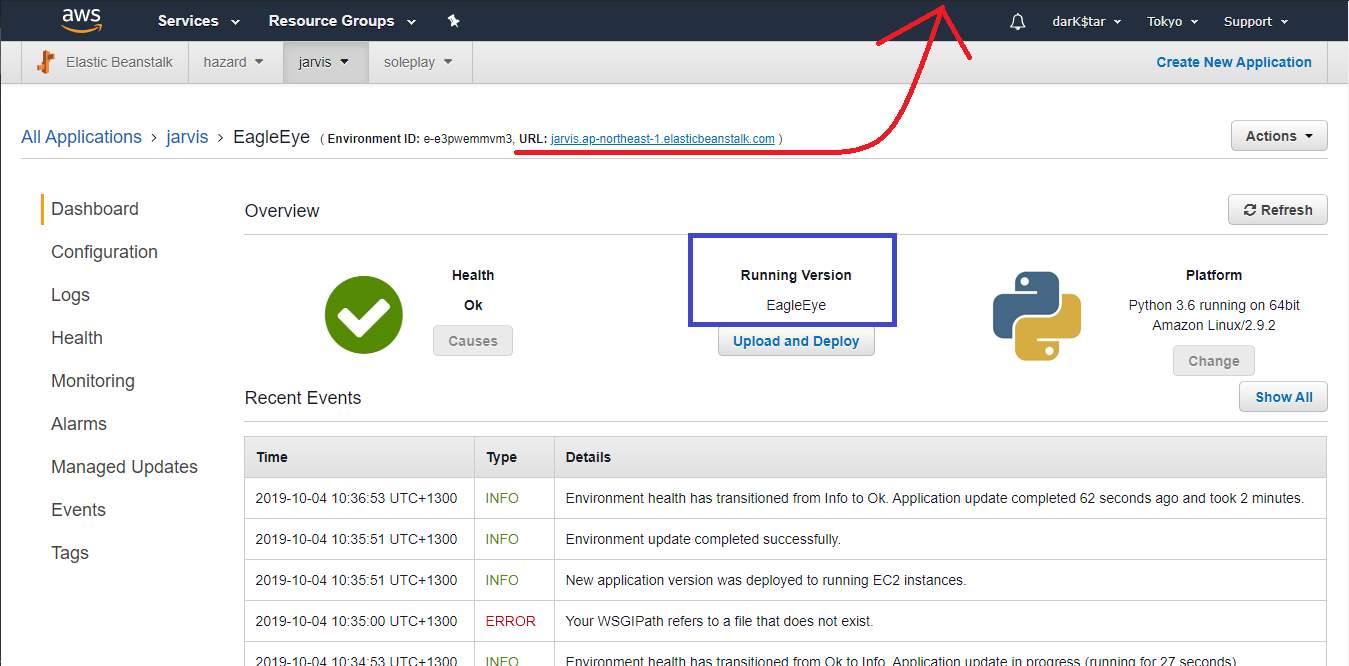Screen dimensions: 1349x666
Task: Click 'Your WSGIPath refers to a file' detail
Action: tap(720, 621)
